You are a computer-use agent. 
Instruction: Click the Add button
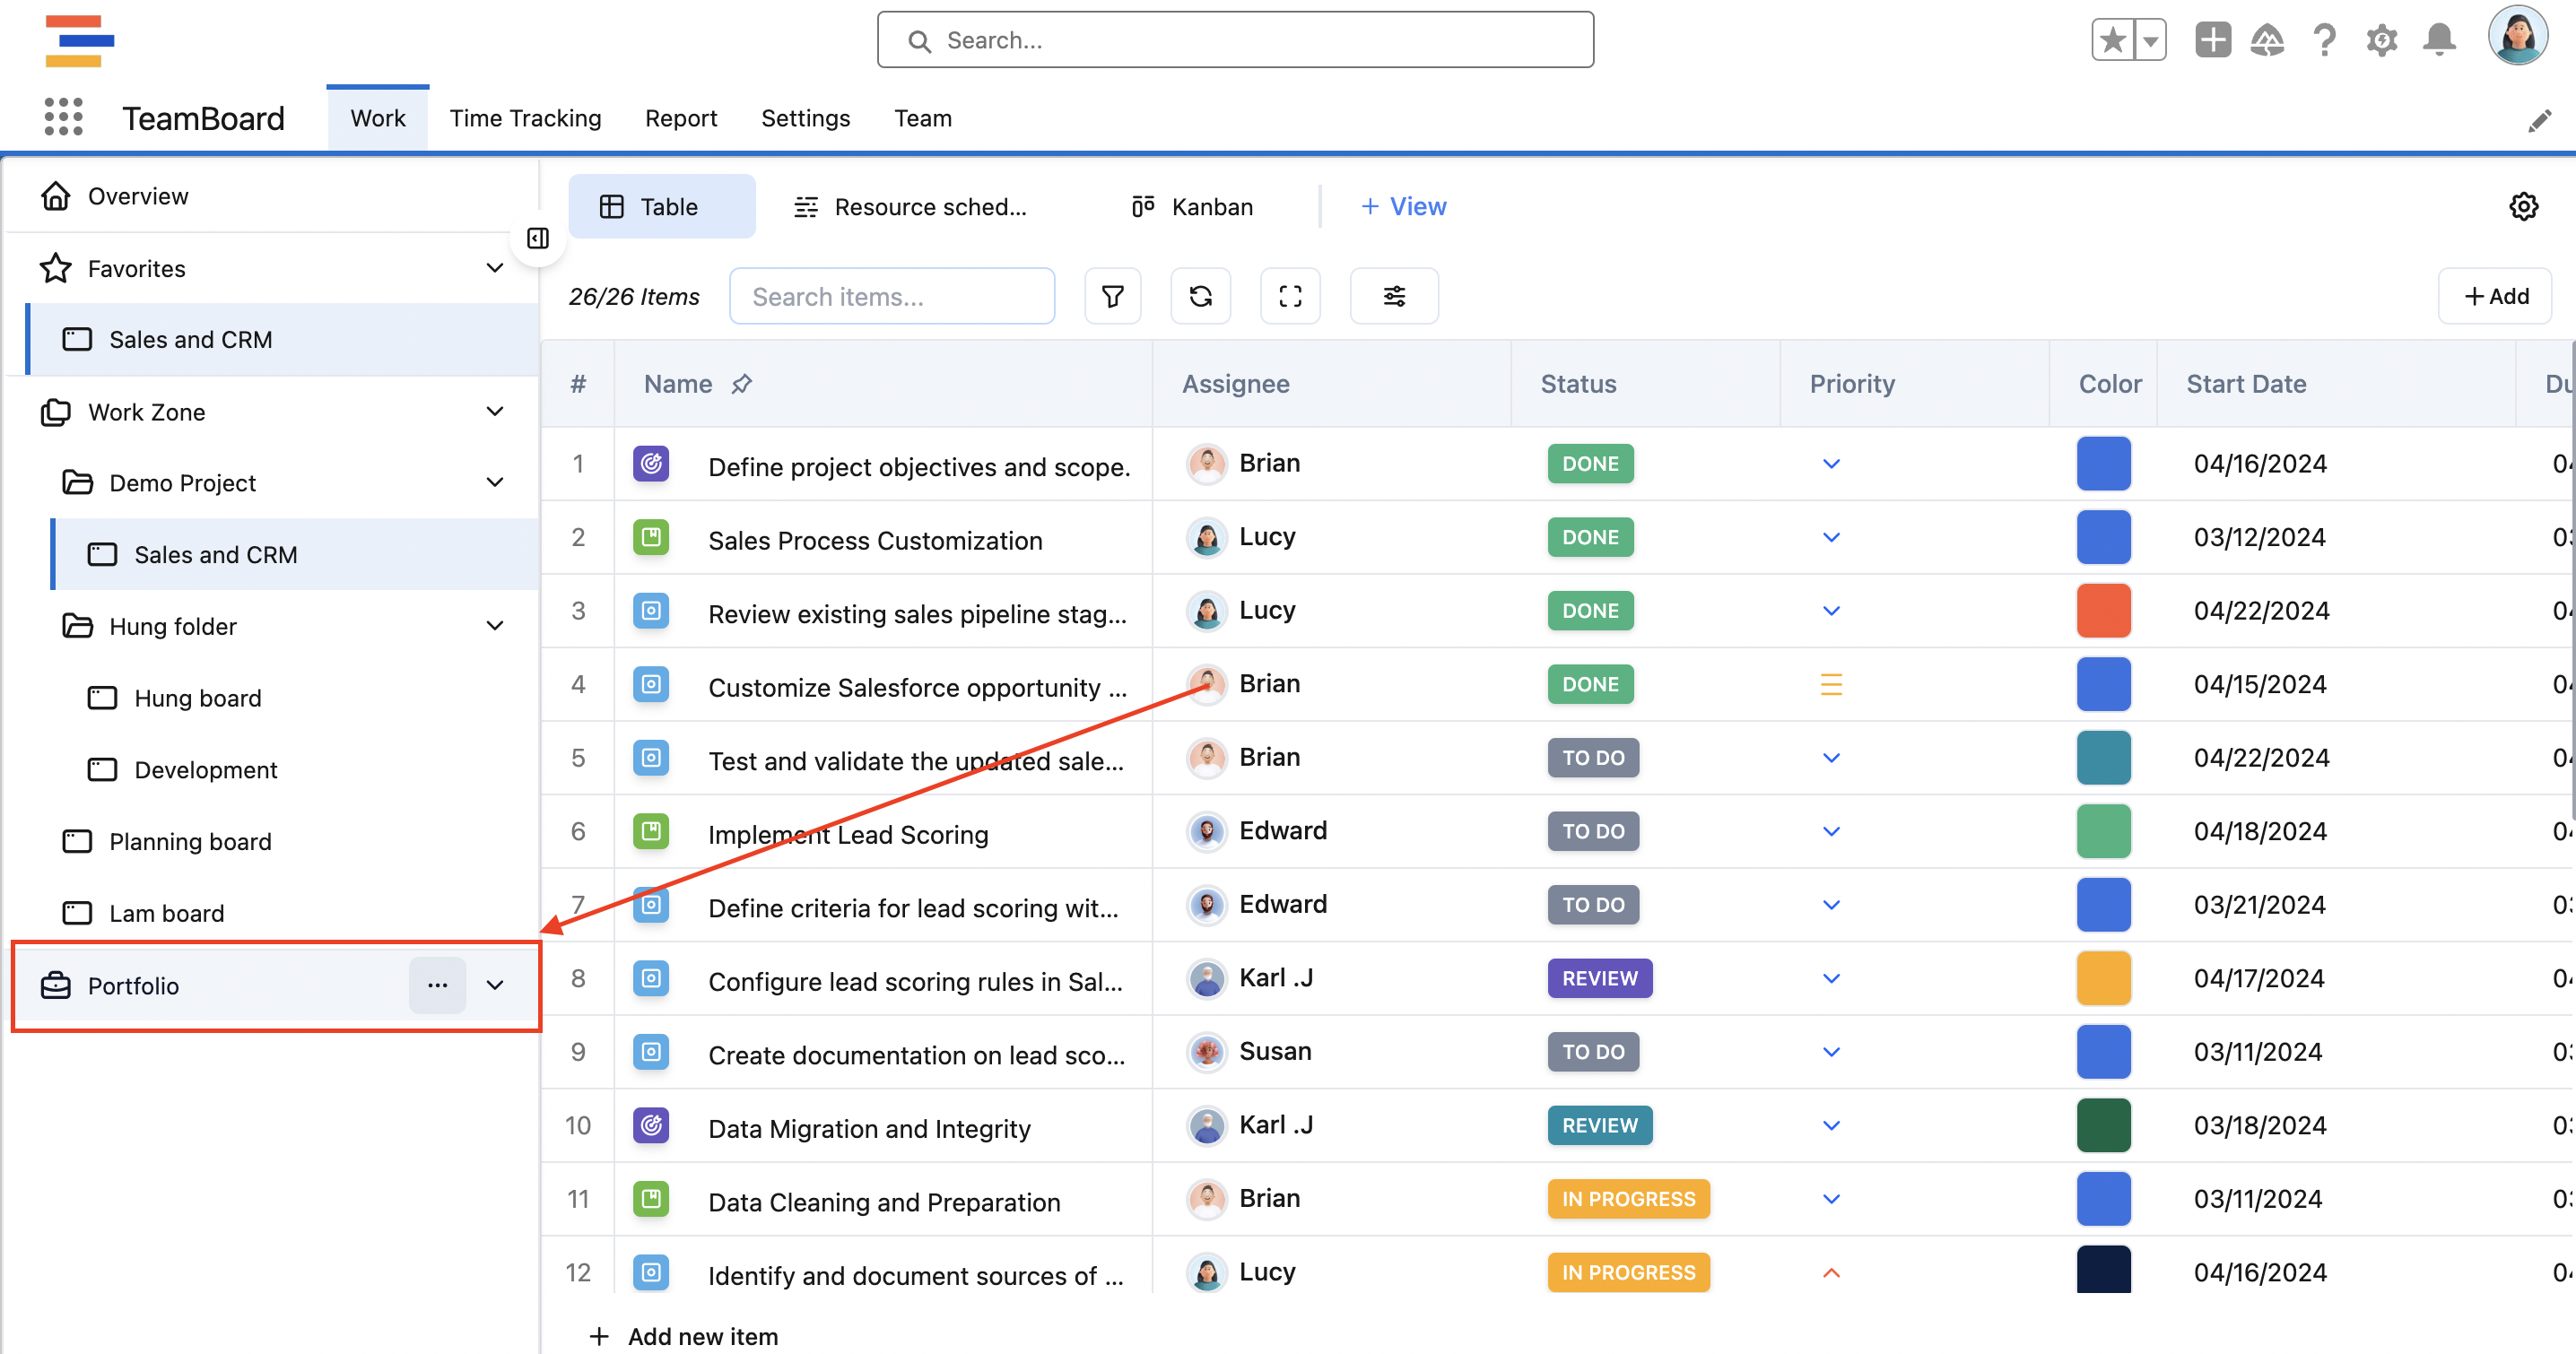(2495, 296)
